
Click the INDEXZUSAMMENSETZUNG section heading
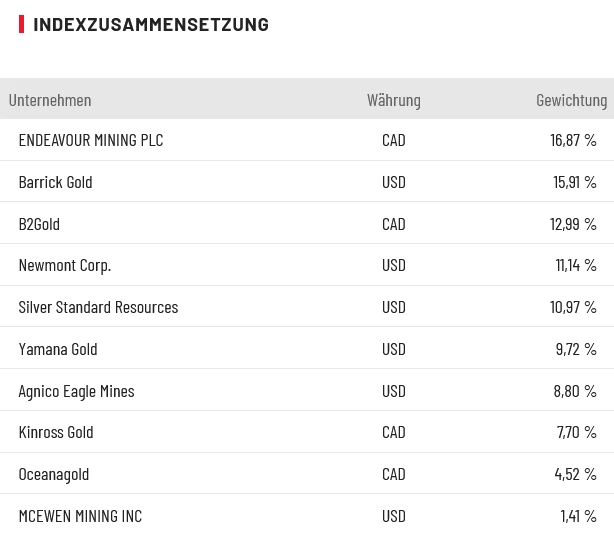point(151,24)
